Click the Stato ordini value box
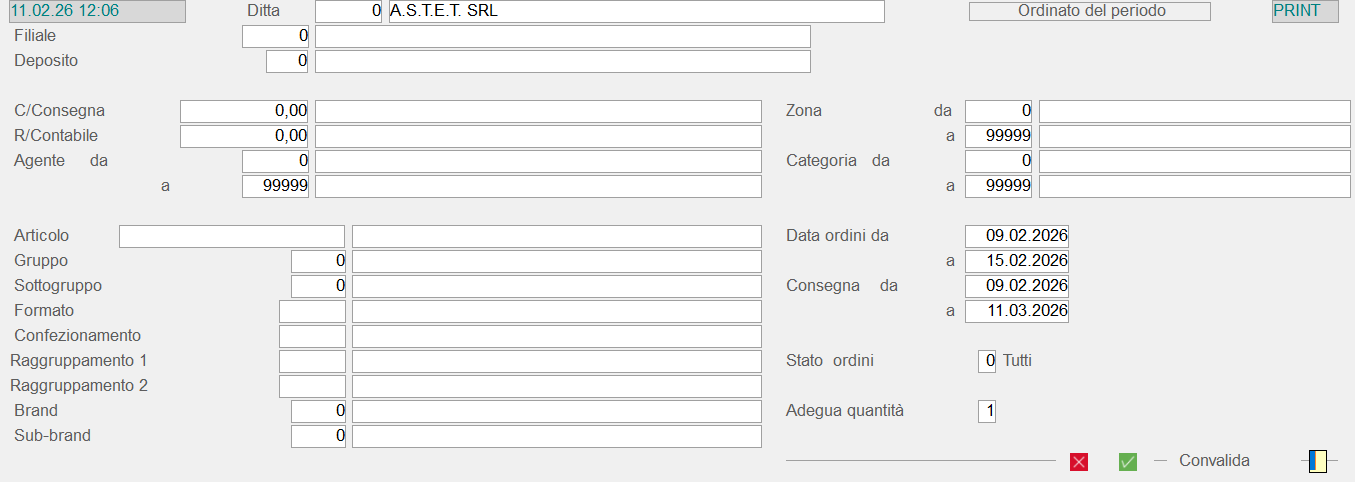This screenshot has width=1355, height=482. tap(987, 361)
